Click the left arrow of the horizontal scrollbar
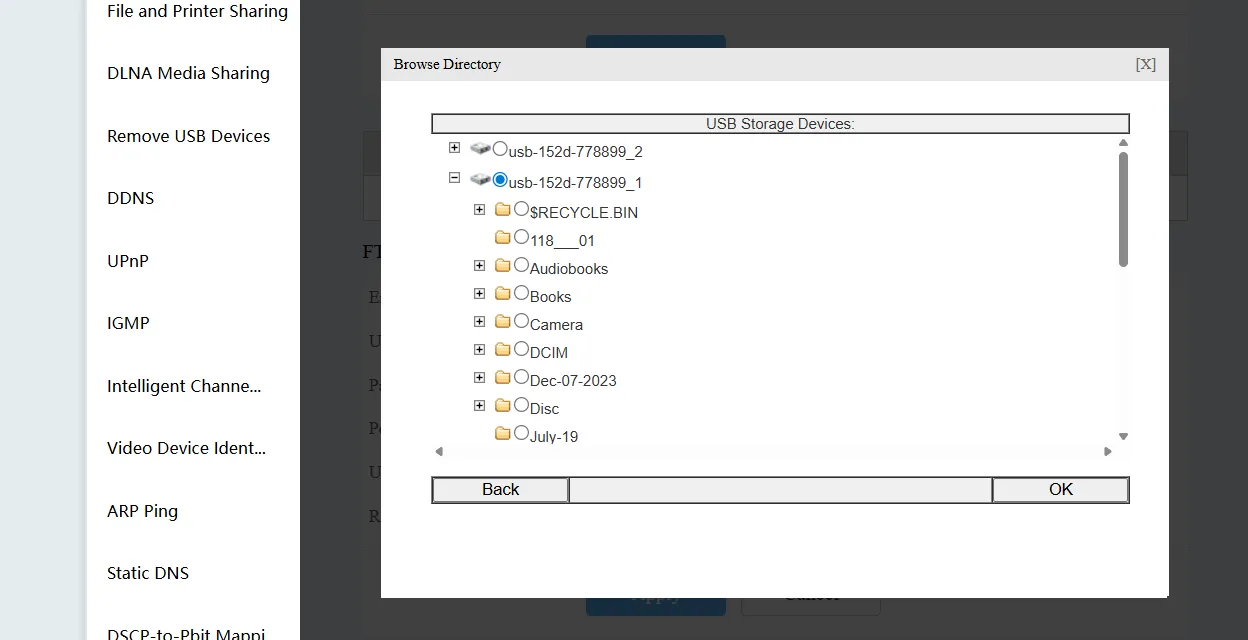 click(x=438, y=451)
